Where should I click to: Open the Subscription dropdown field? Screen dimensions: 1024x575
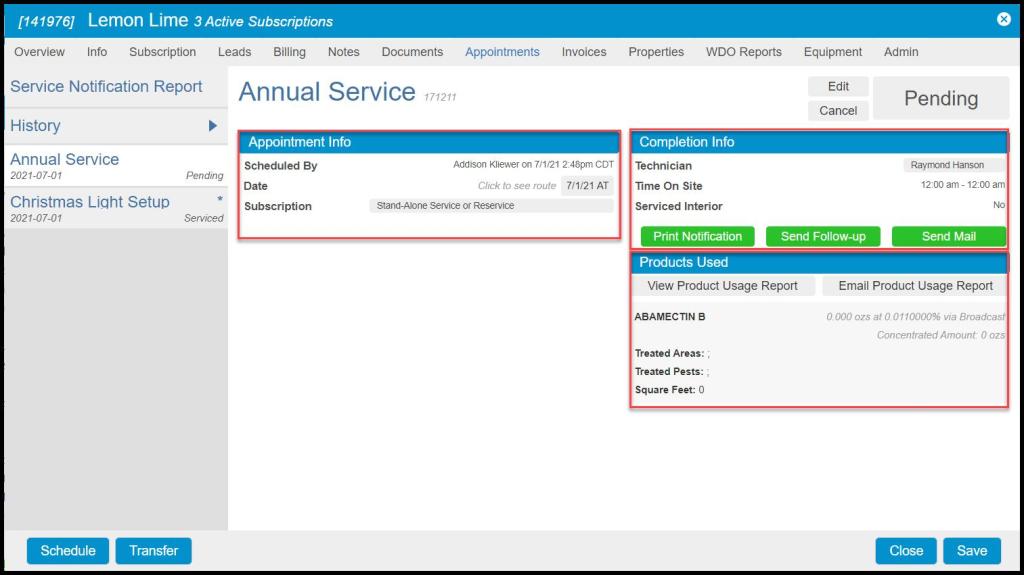[x=491, y=206]
